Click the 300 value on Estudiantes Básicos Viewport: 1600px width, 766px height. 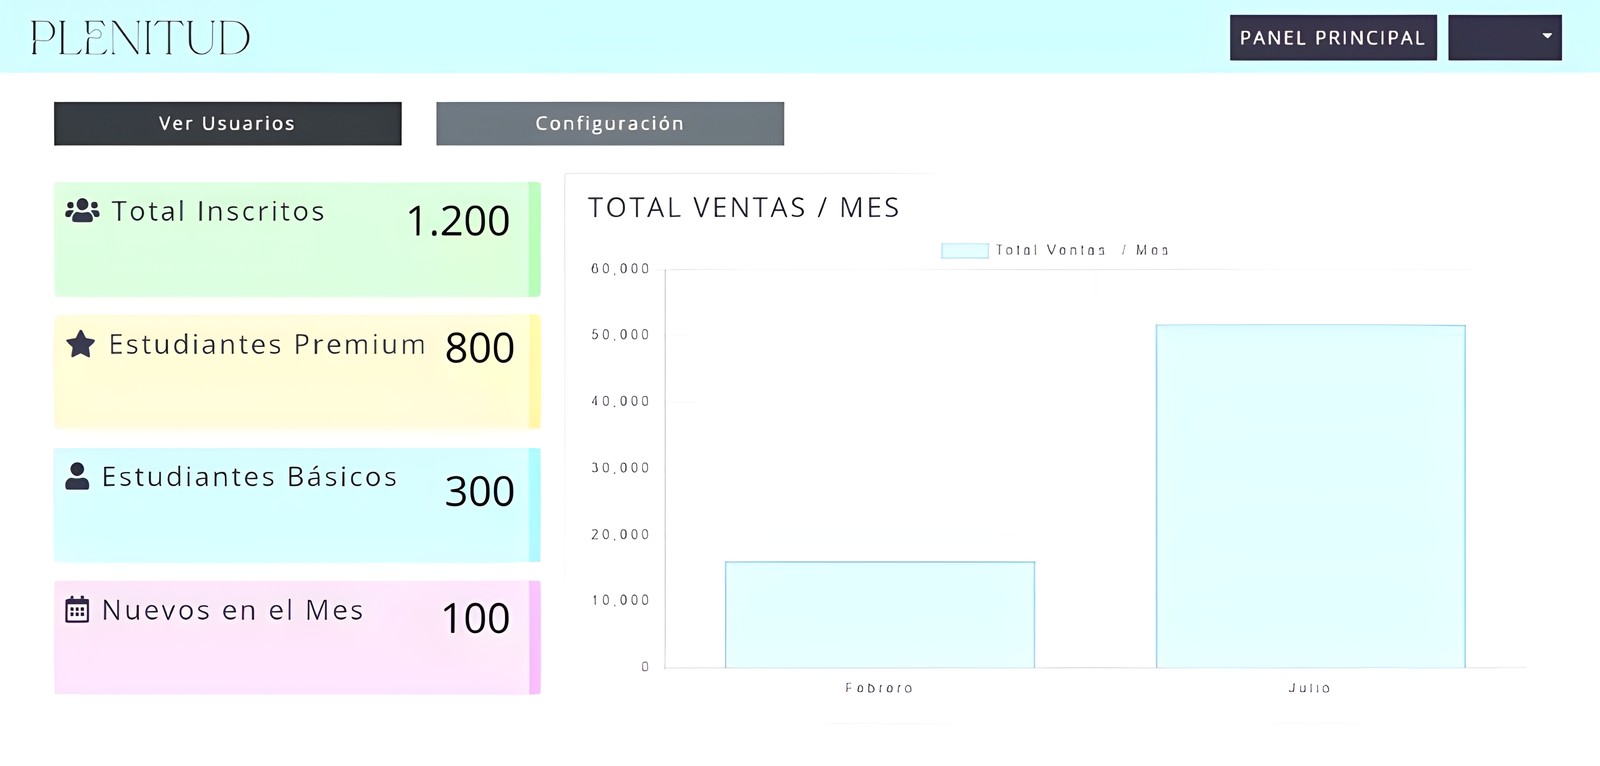(478, 491)
